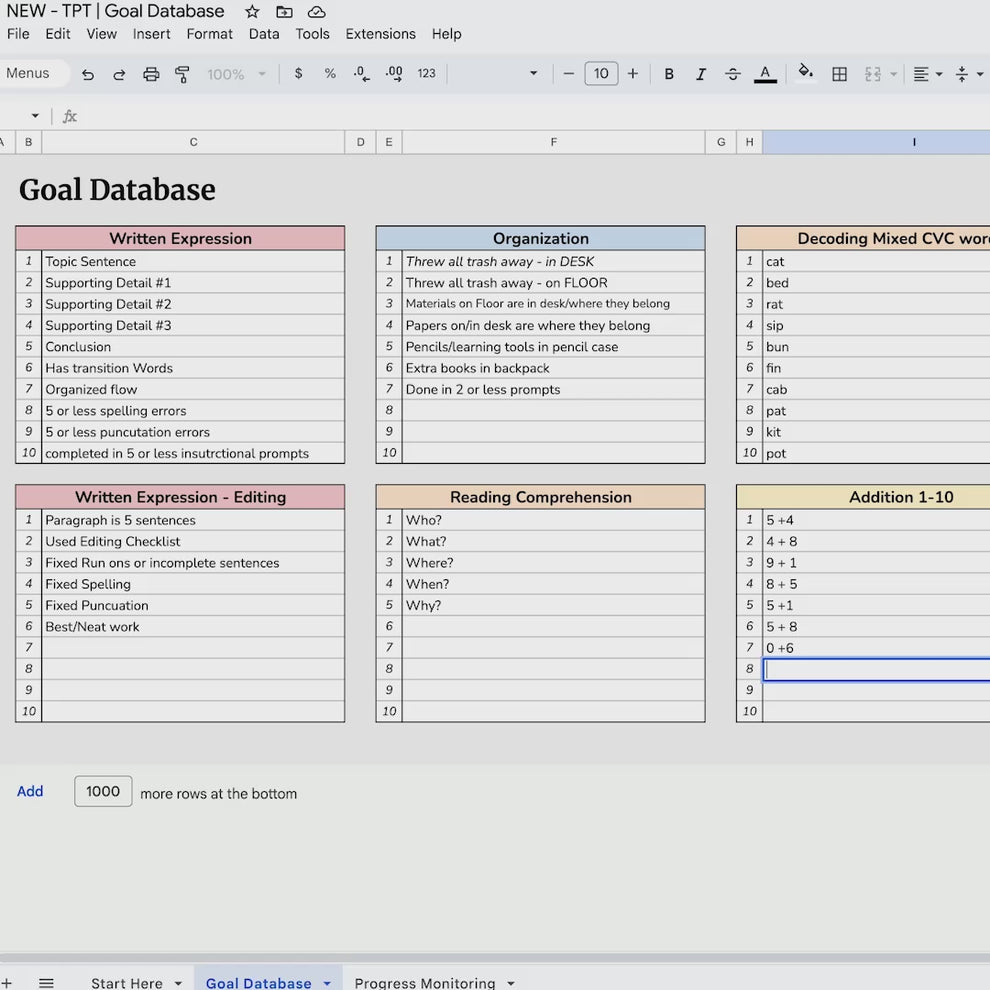Select column F header
This screenshot has width=990, height=990.
(553, 142)
